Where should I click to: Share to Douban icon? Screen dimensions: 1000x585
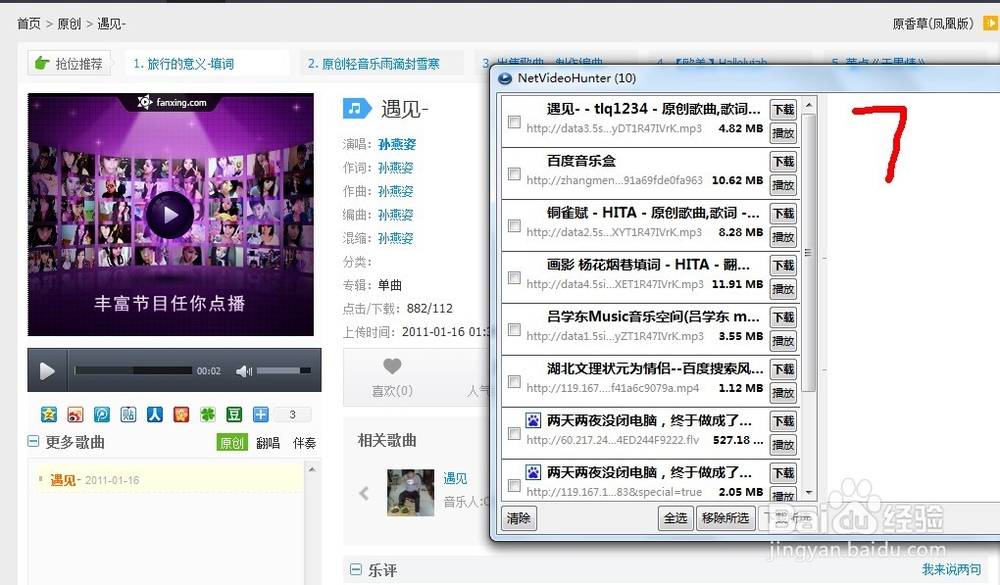click(234, 415)
